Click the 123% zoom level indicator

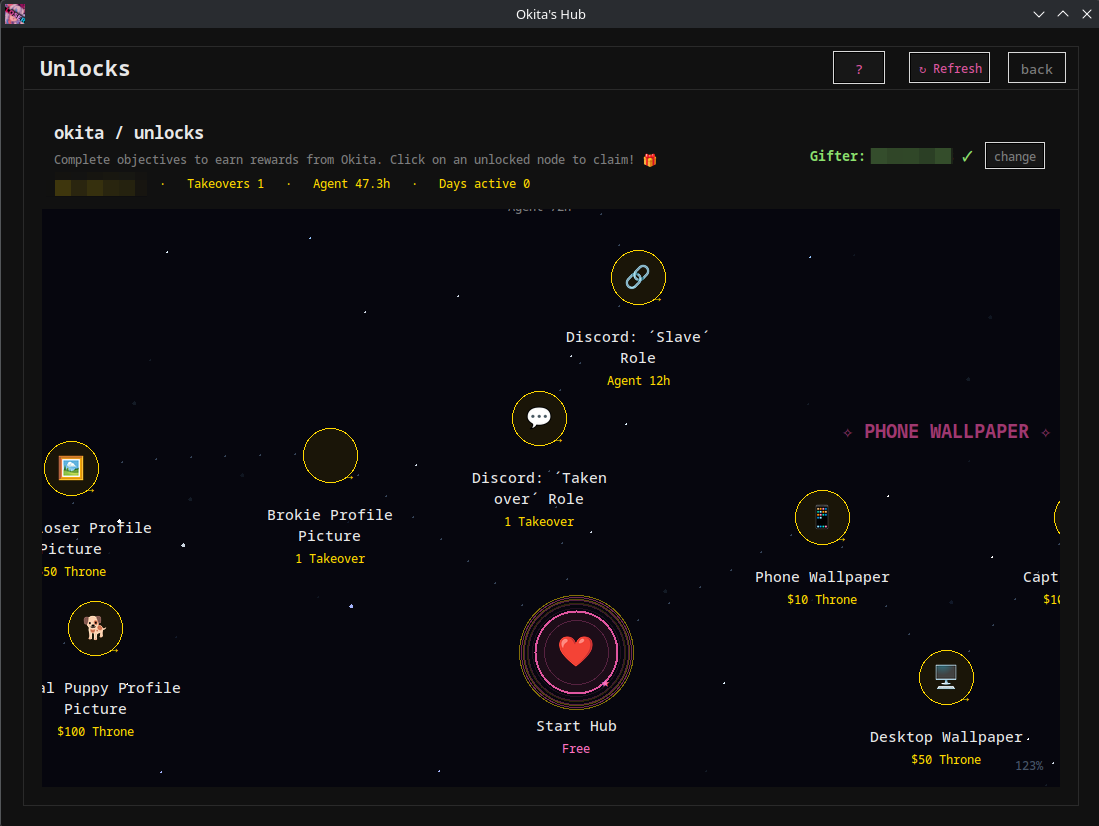(1029, 766)
